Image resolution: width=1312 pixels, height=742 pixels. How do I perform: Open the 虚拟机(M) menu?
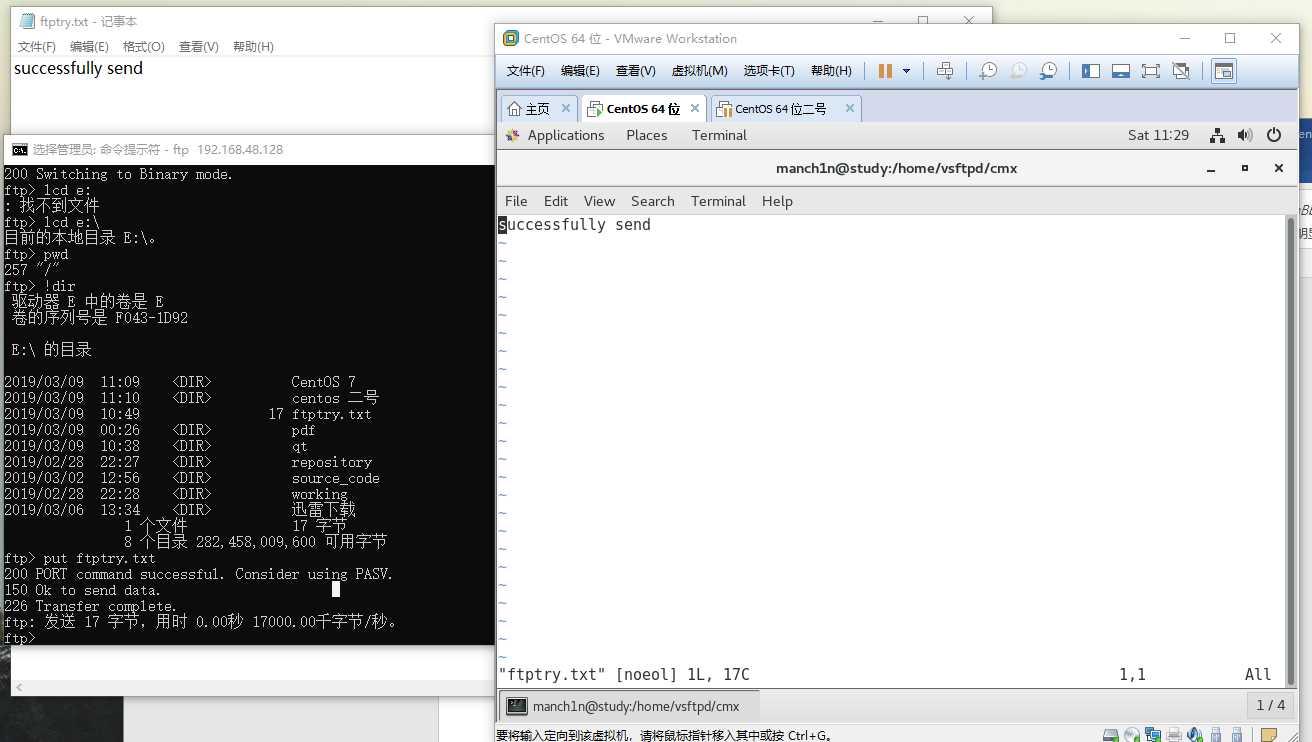click(699, 71)
